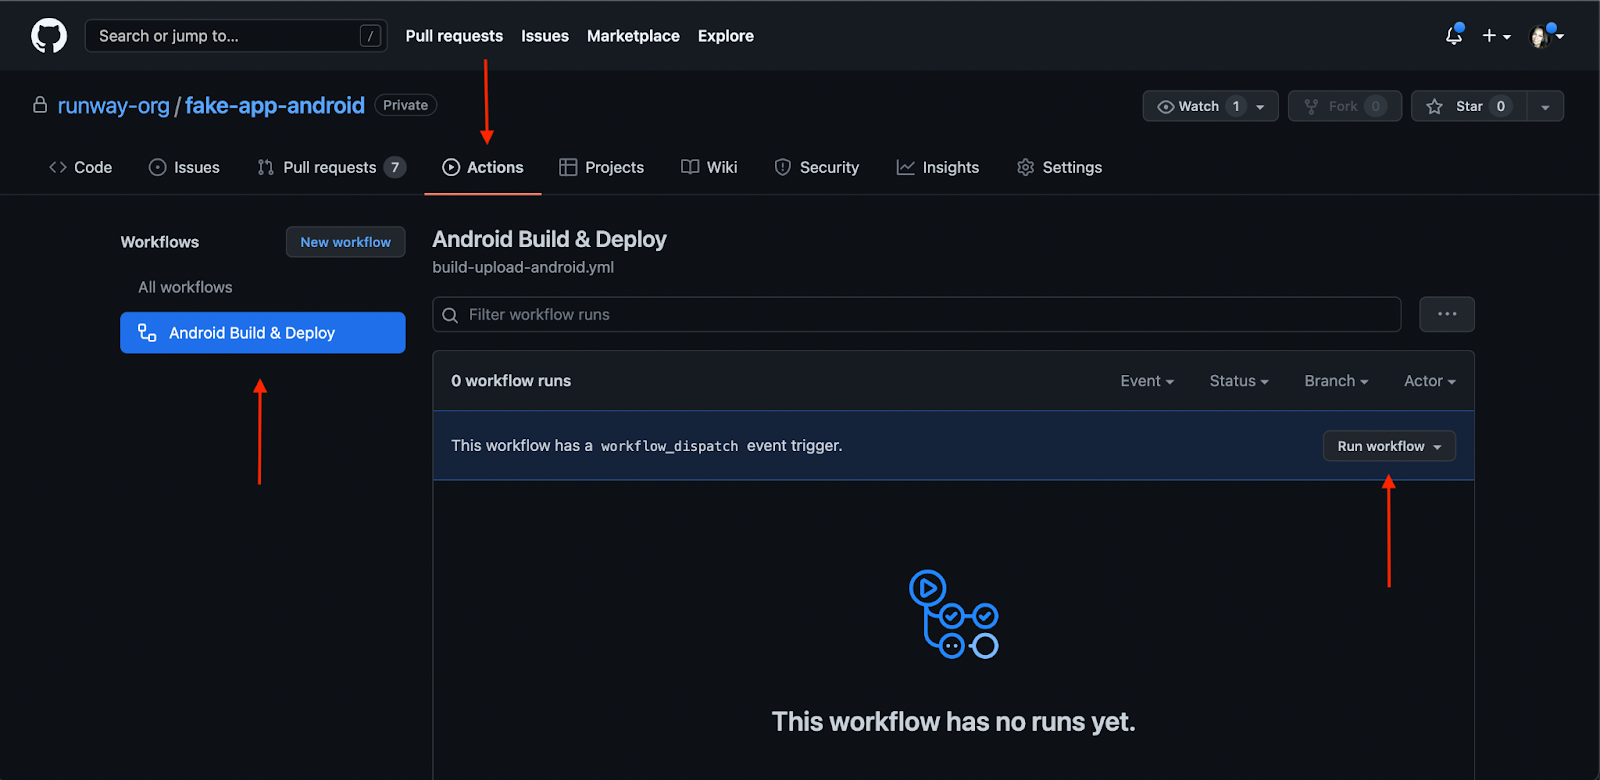This screenshot has width=1600, height=780.
Task: Click the eye icon on Watch
Action: point(1166,107)
